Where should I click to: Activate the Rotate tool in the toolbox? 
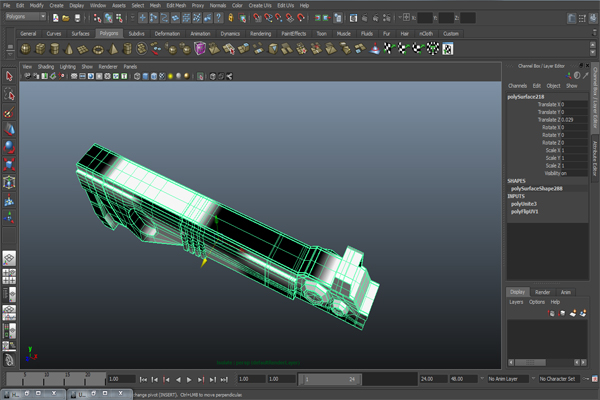pyautogui.click(x=9, y=147)
